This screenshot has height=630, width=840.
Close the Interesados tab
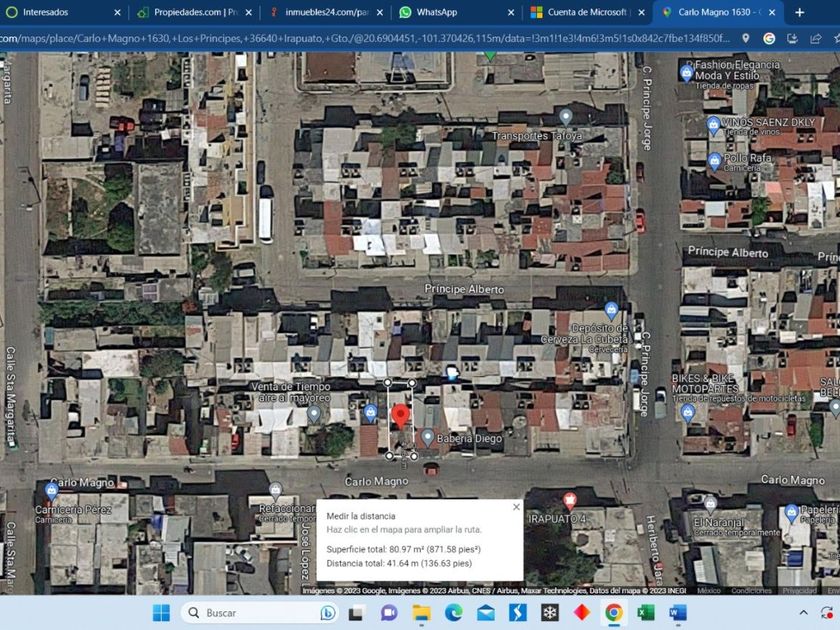click(x=117, y=12)
